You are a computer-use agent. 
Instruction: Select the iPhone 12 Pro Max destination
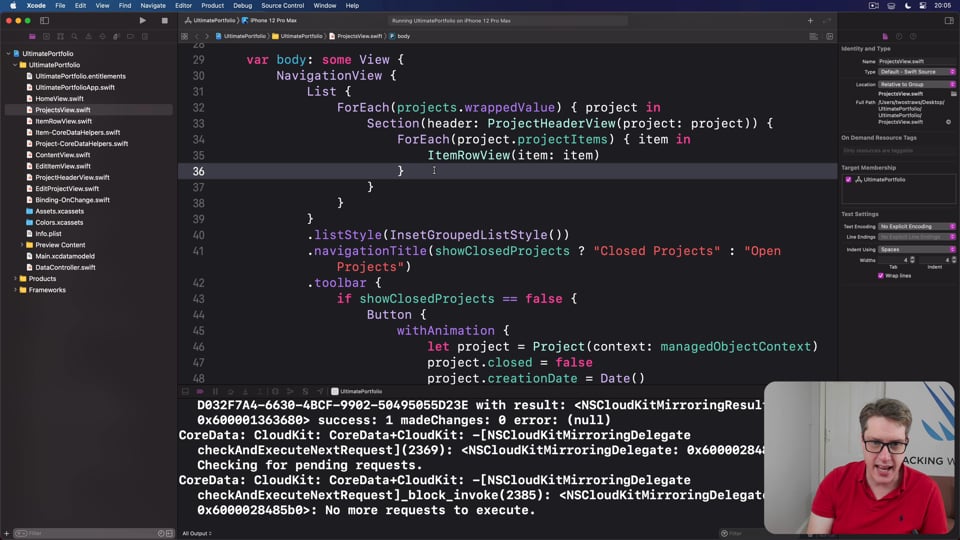click(270, 20)
